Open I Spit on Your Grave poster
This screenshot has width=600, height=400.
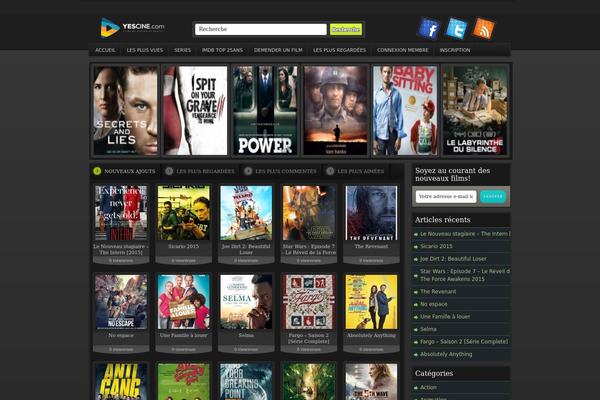click(196, 110)
